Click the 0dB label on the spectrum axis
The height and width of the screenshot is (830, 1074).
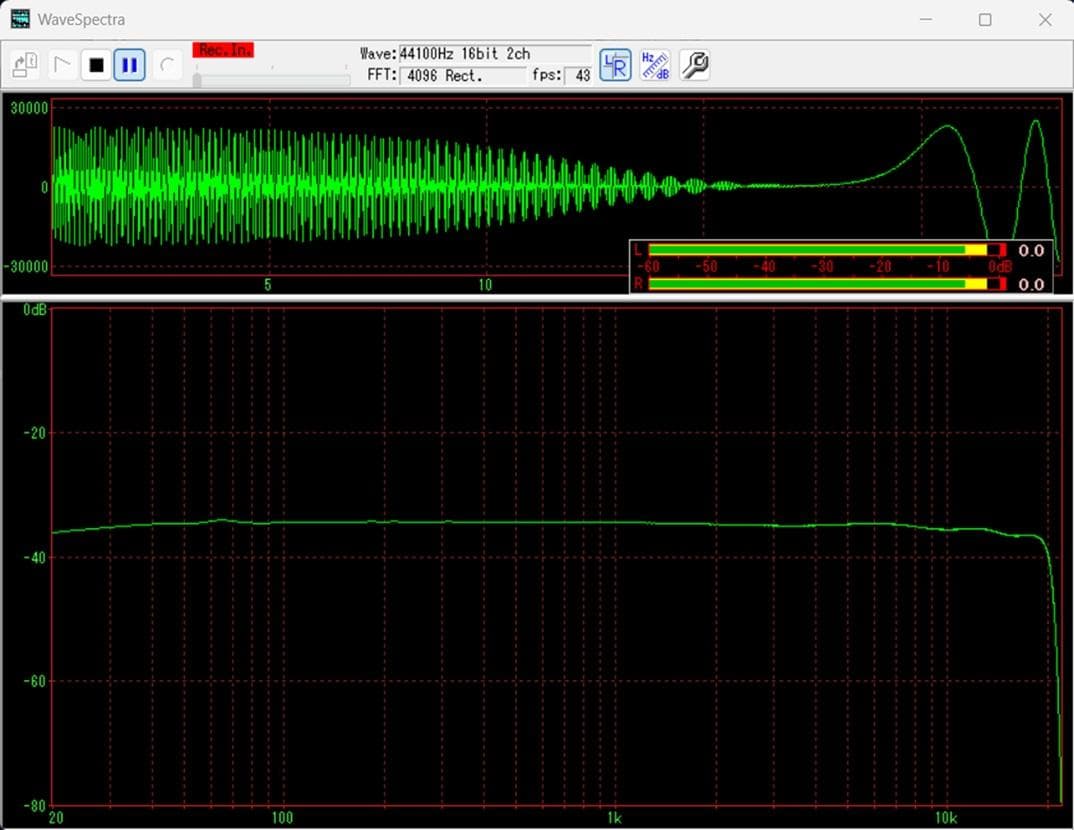click(35, 310)
